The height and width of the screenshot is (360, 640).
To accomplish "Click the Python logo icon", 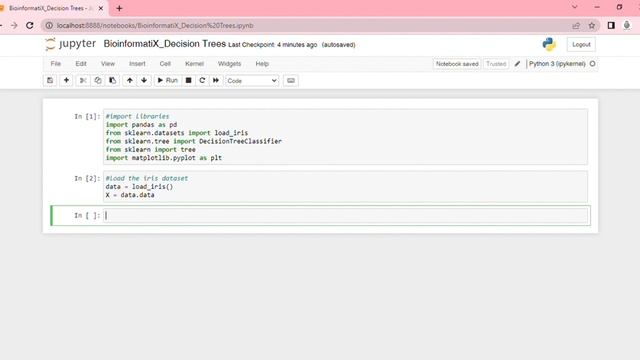I will pos(549,44).
